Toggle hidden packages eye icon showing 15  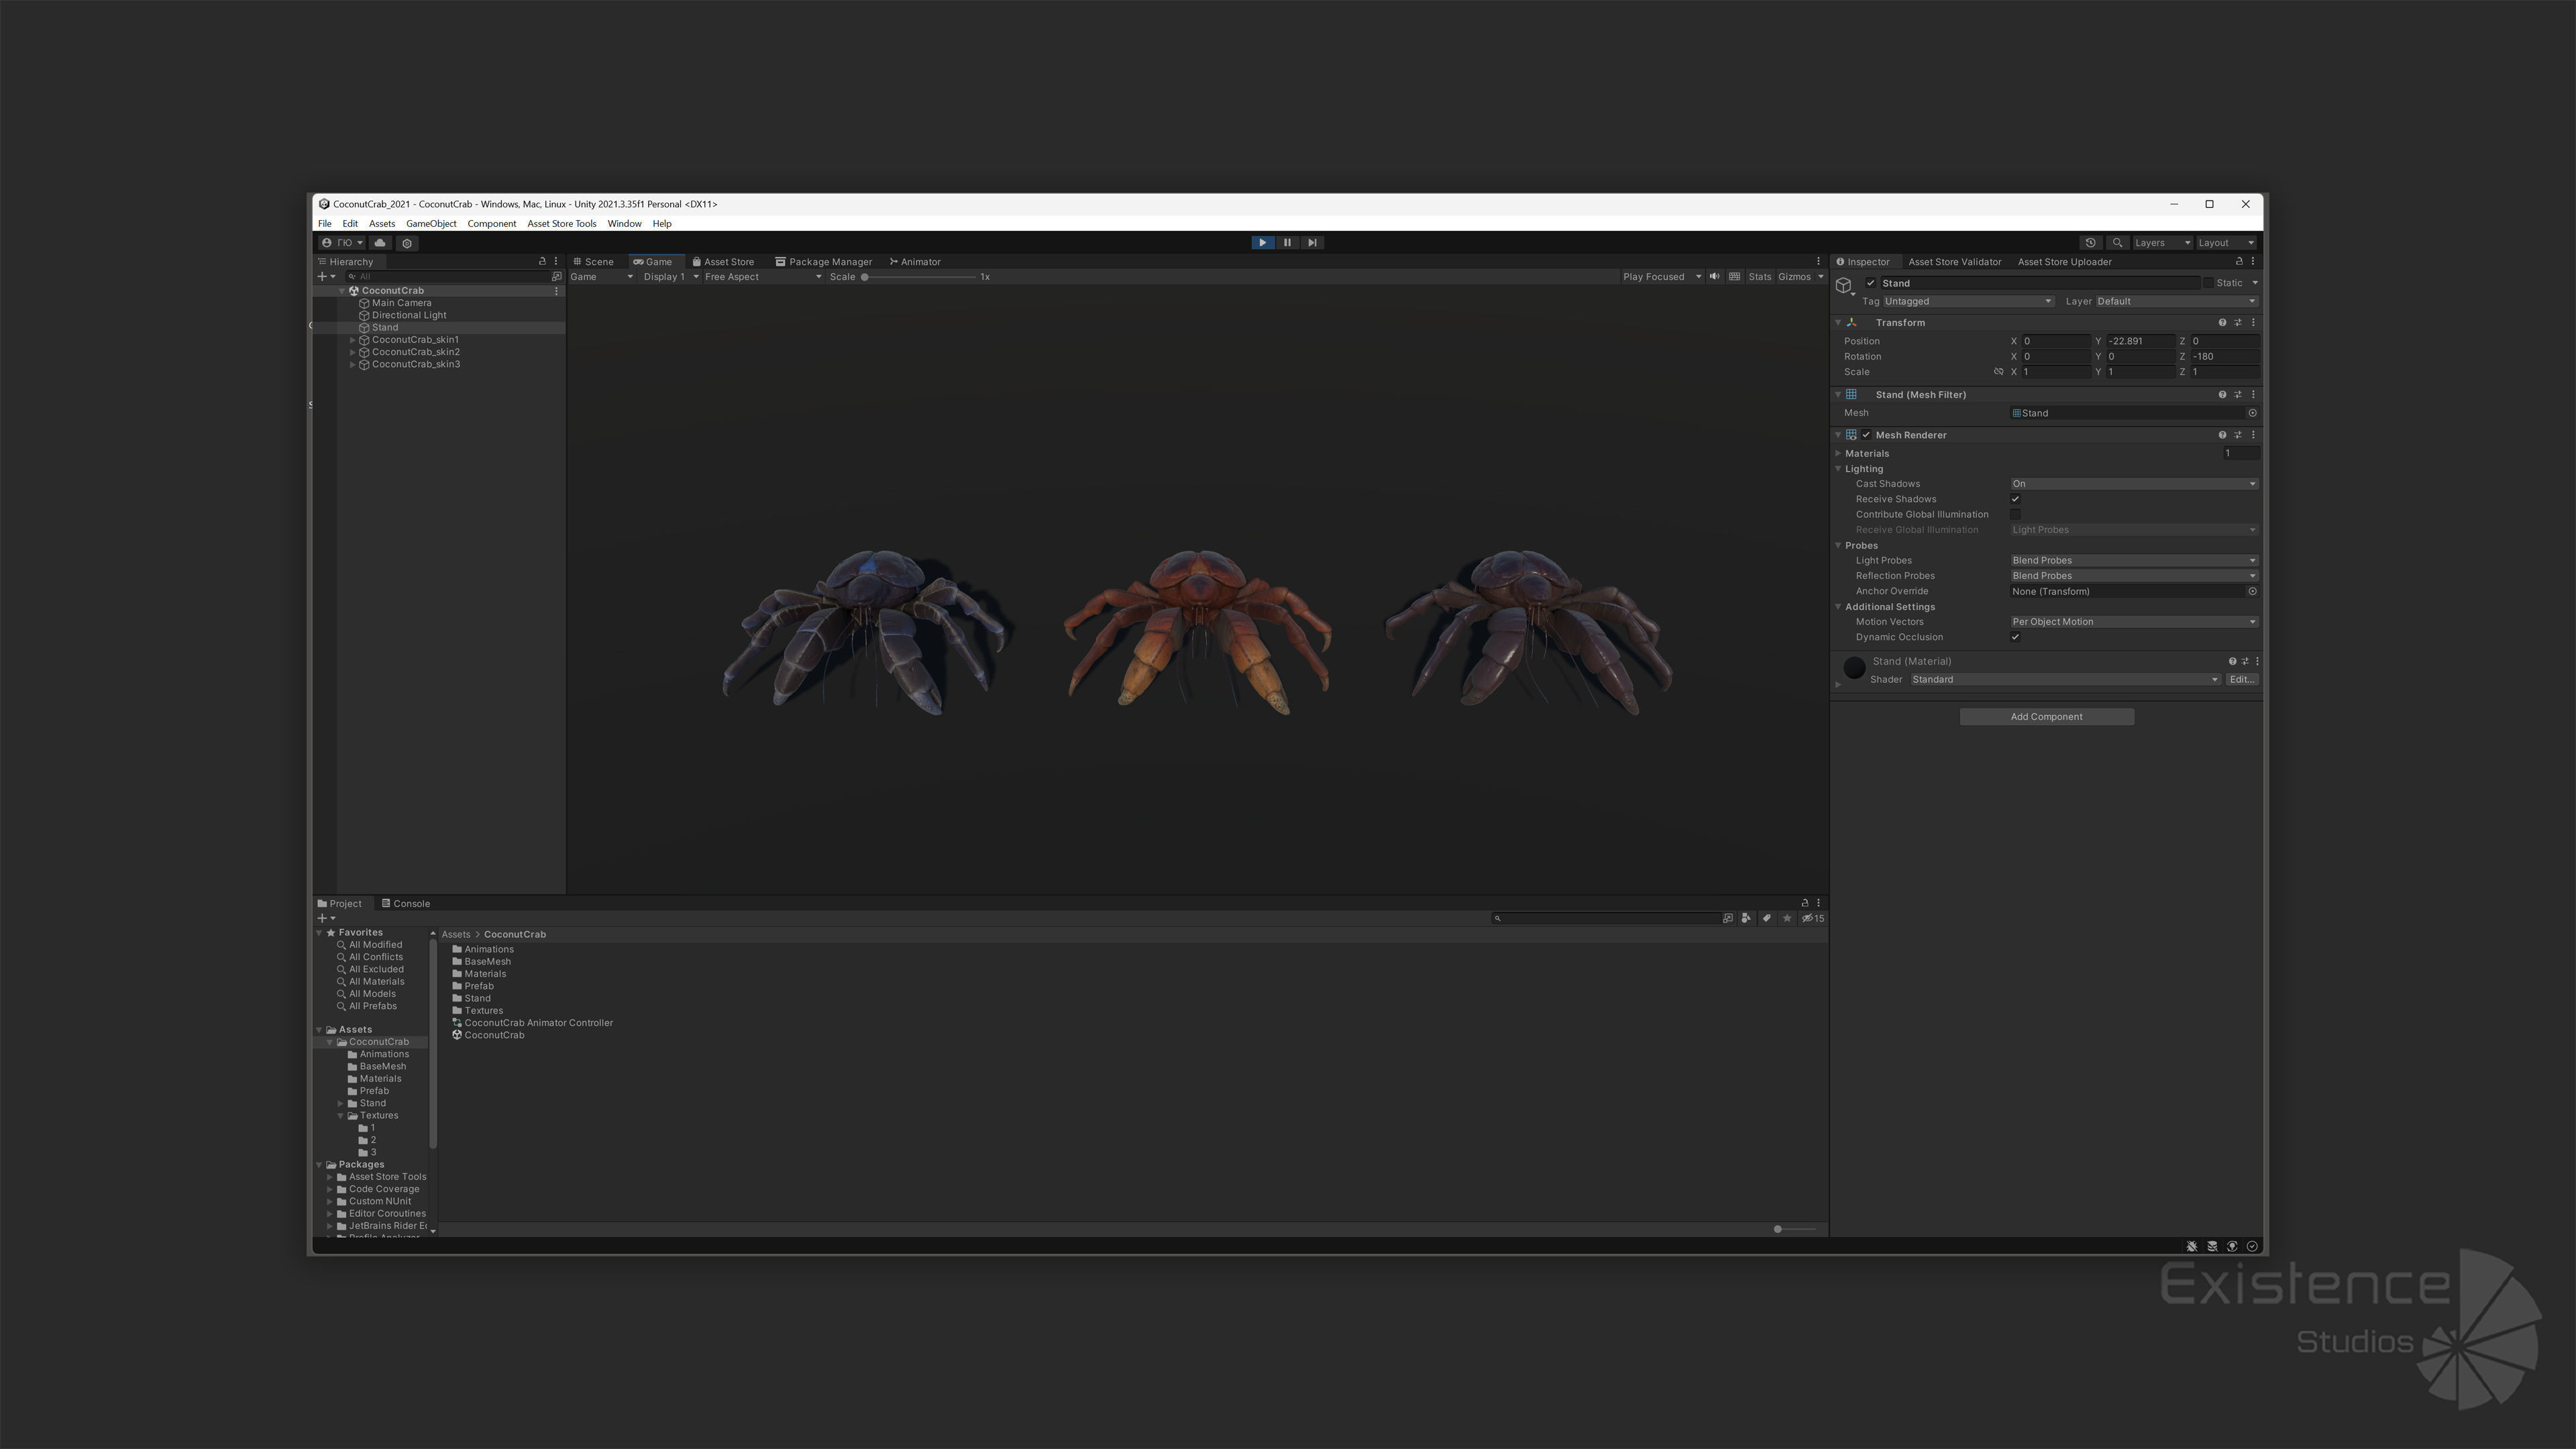click(x=1813, y=919)
